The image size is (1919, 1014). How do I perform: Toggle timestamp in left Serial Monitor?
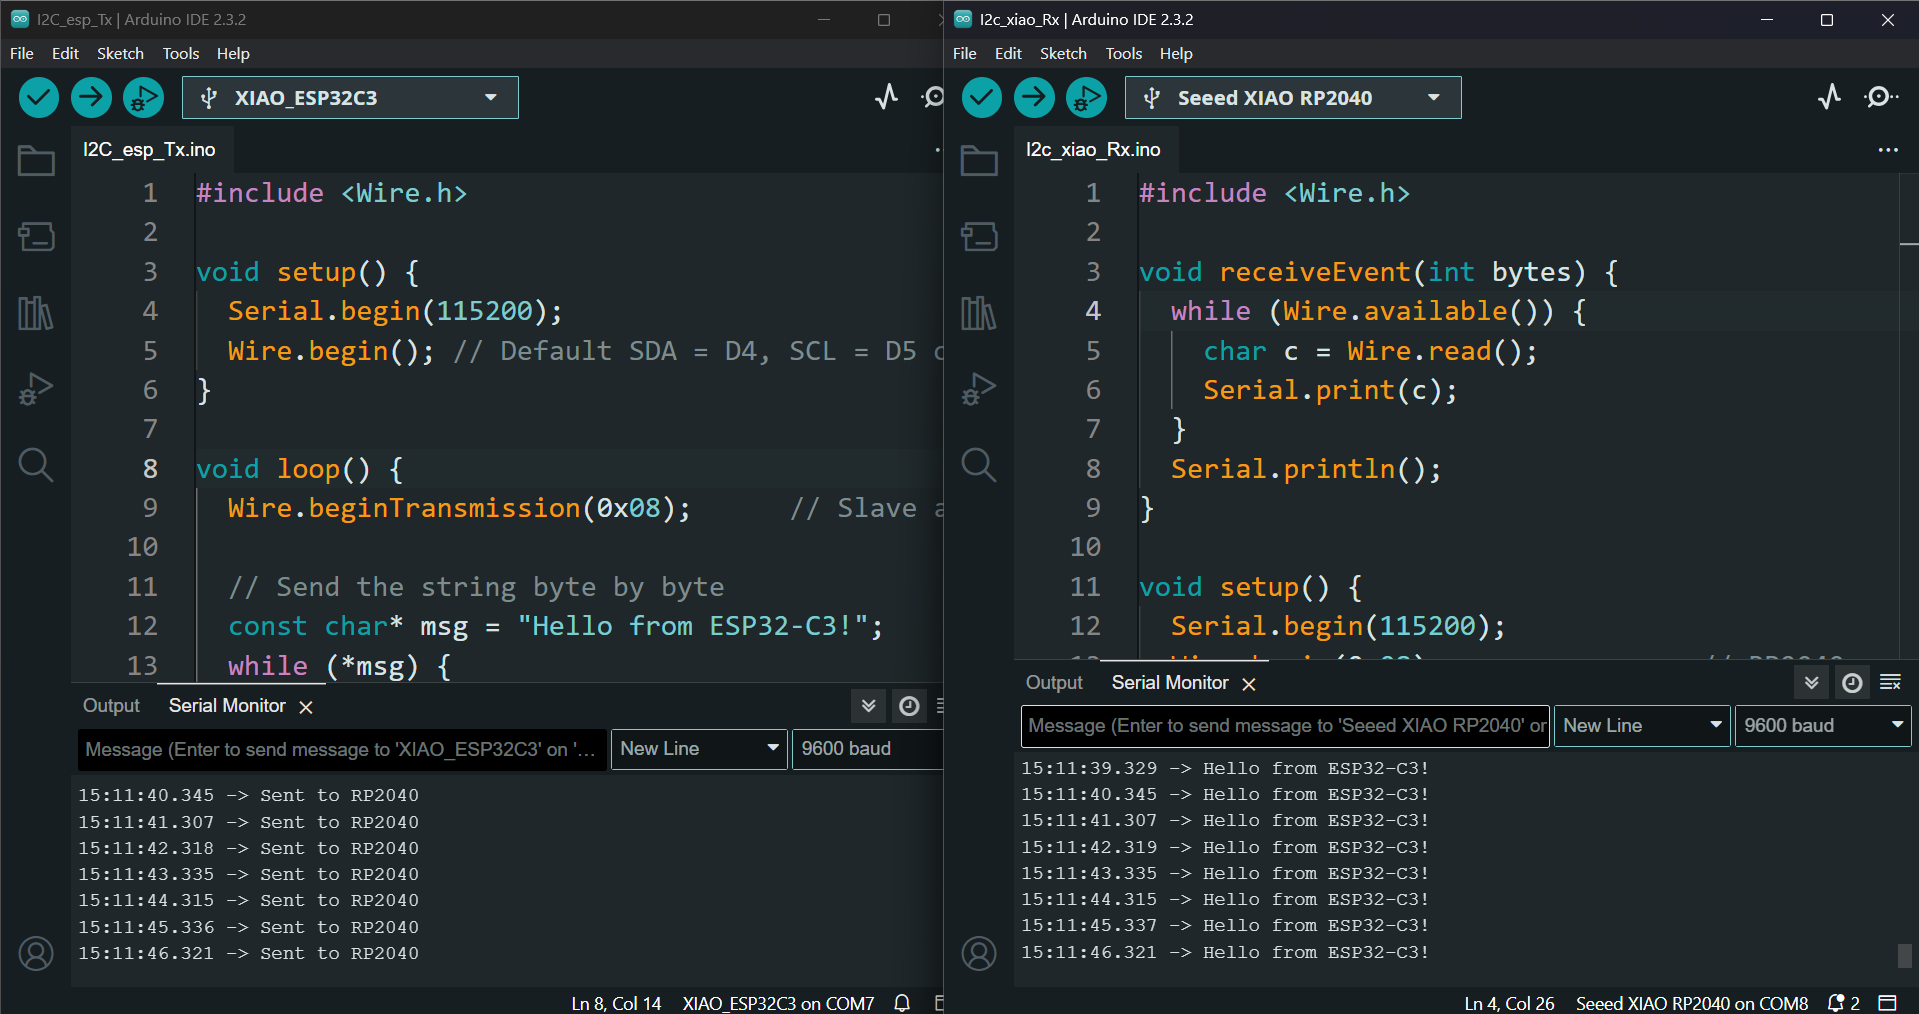[909, 707]
